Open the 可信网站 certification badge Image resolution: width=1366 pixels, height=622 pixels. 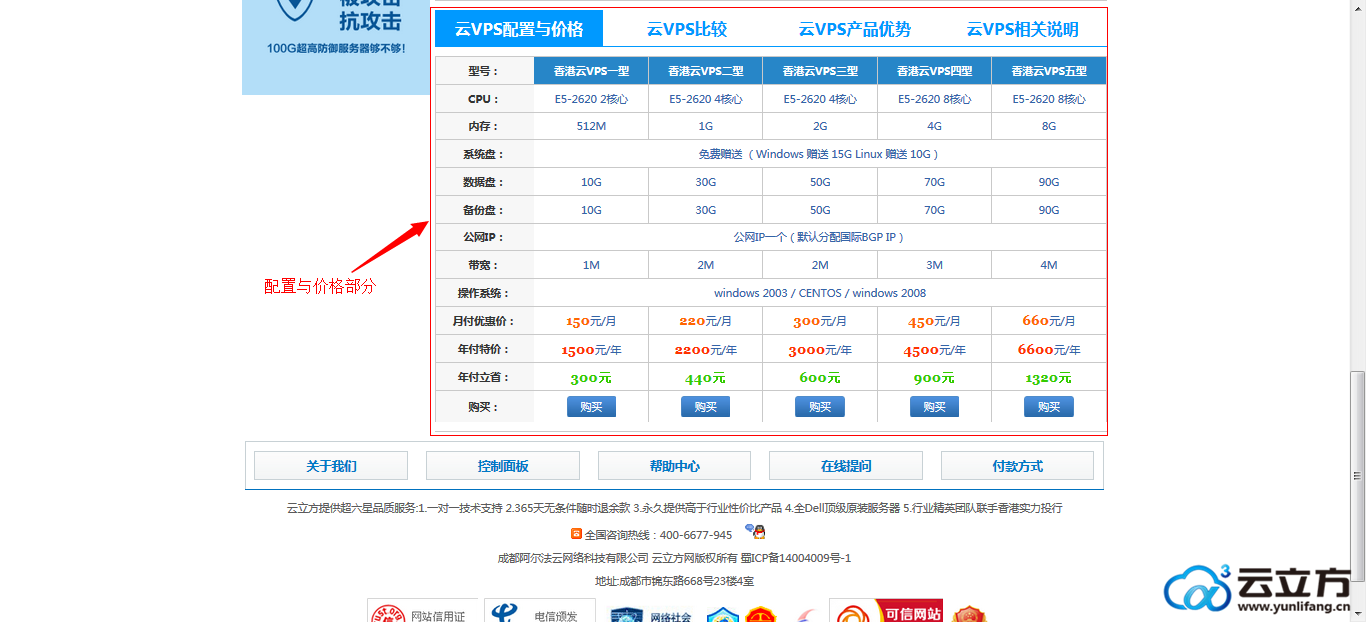point(888,612)
